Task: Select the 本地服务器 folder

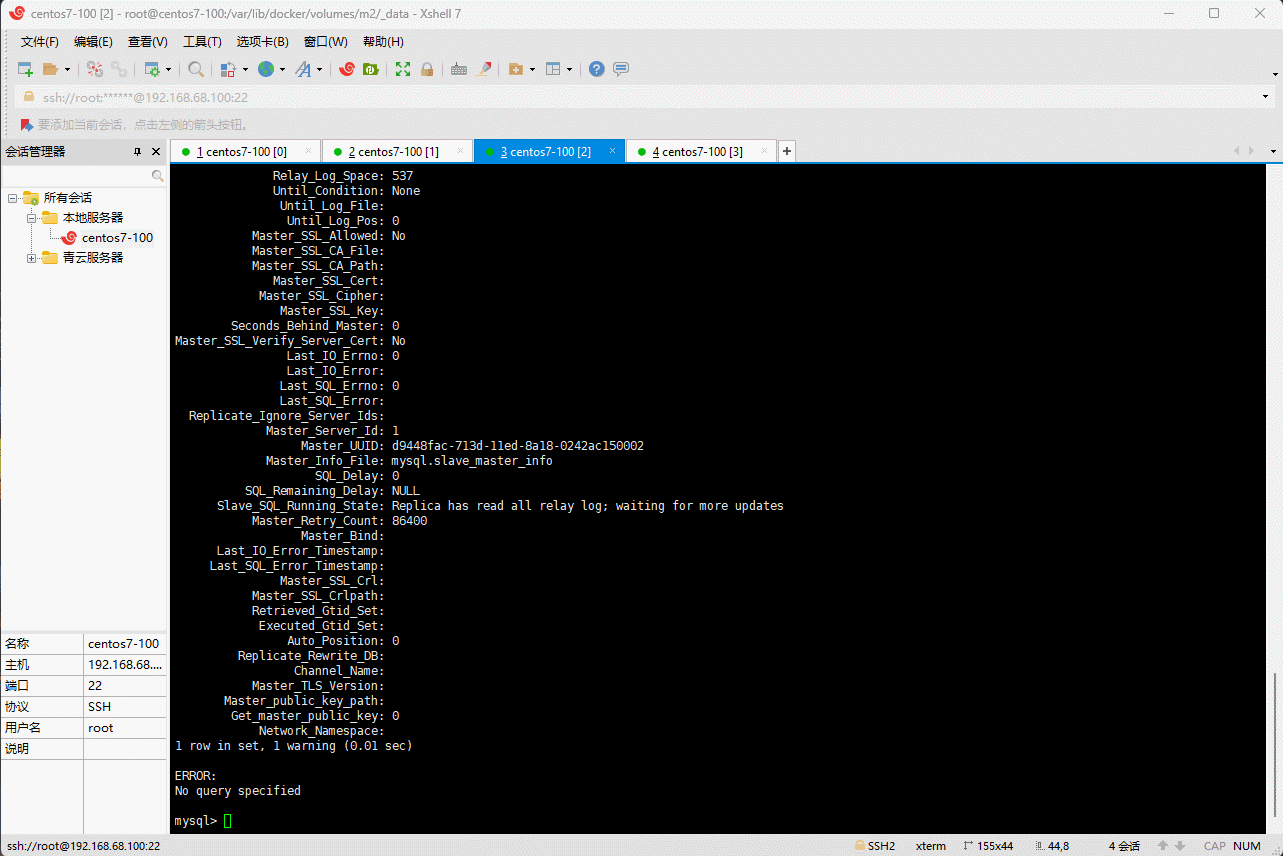Action: tap(93, 218)
